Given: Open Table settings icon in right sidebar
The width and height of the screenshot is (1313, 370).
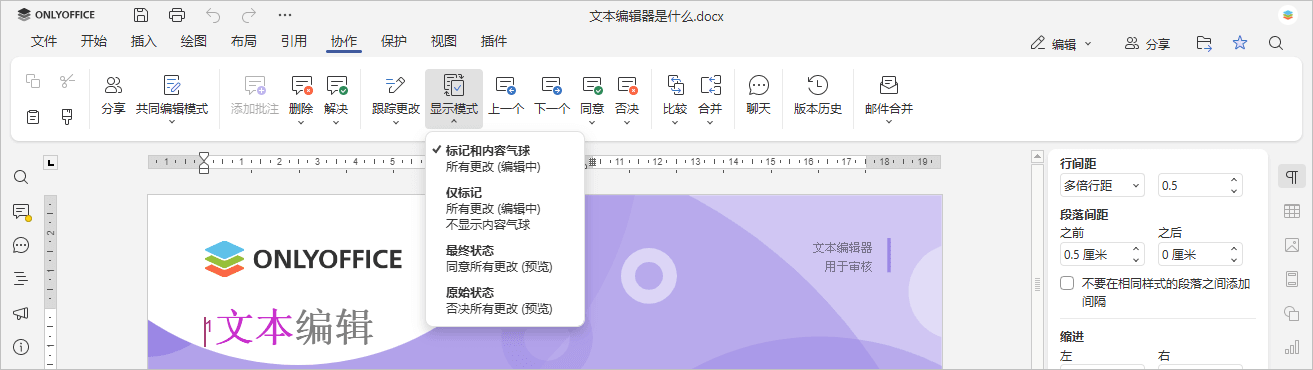Looking at the screenshot, I should point(1292,211).
